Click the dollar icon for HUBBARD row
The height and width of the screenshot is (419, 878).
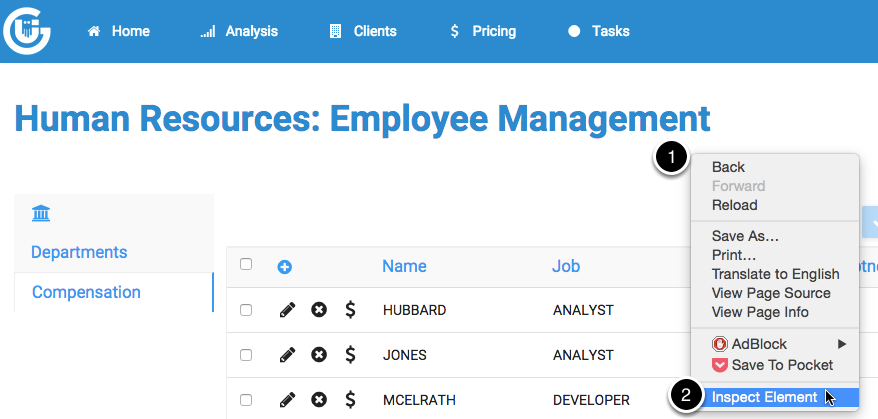[350, 310]
